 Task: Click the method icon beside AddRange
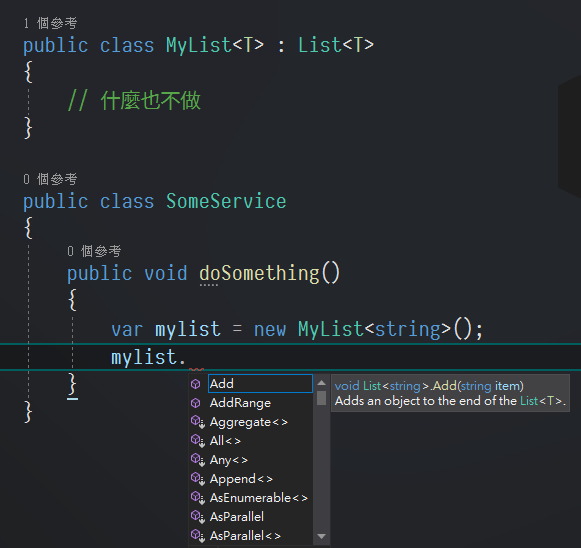point(196,403)
